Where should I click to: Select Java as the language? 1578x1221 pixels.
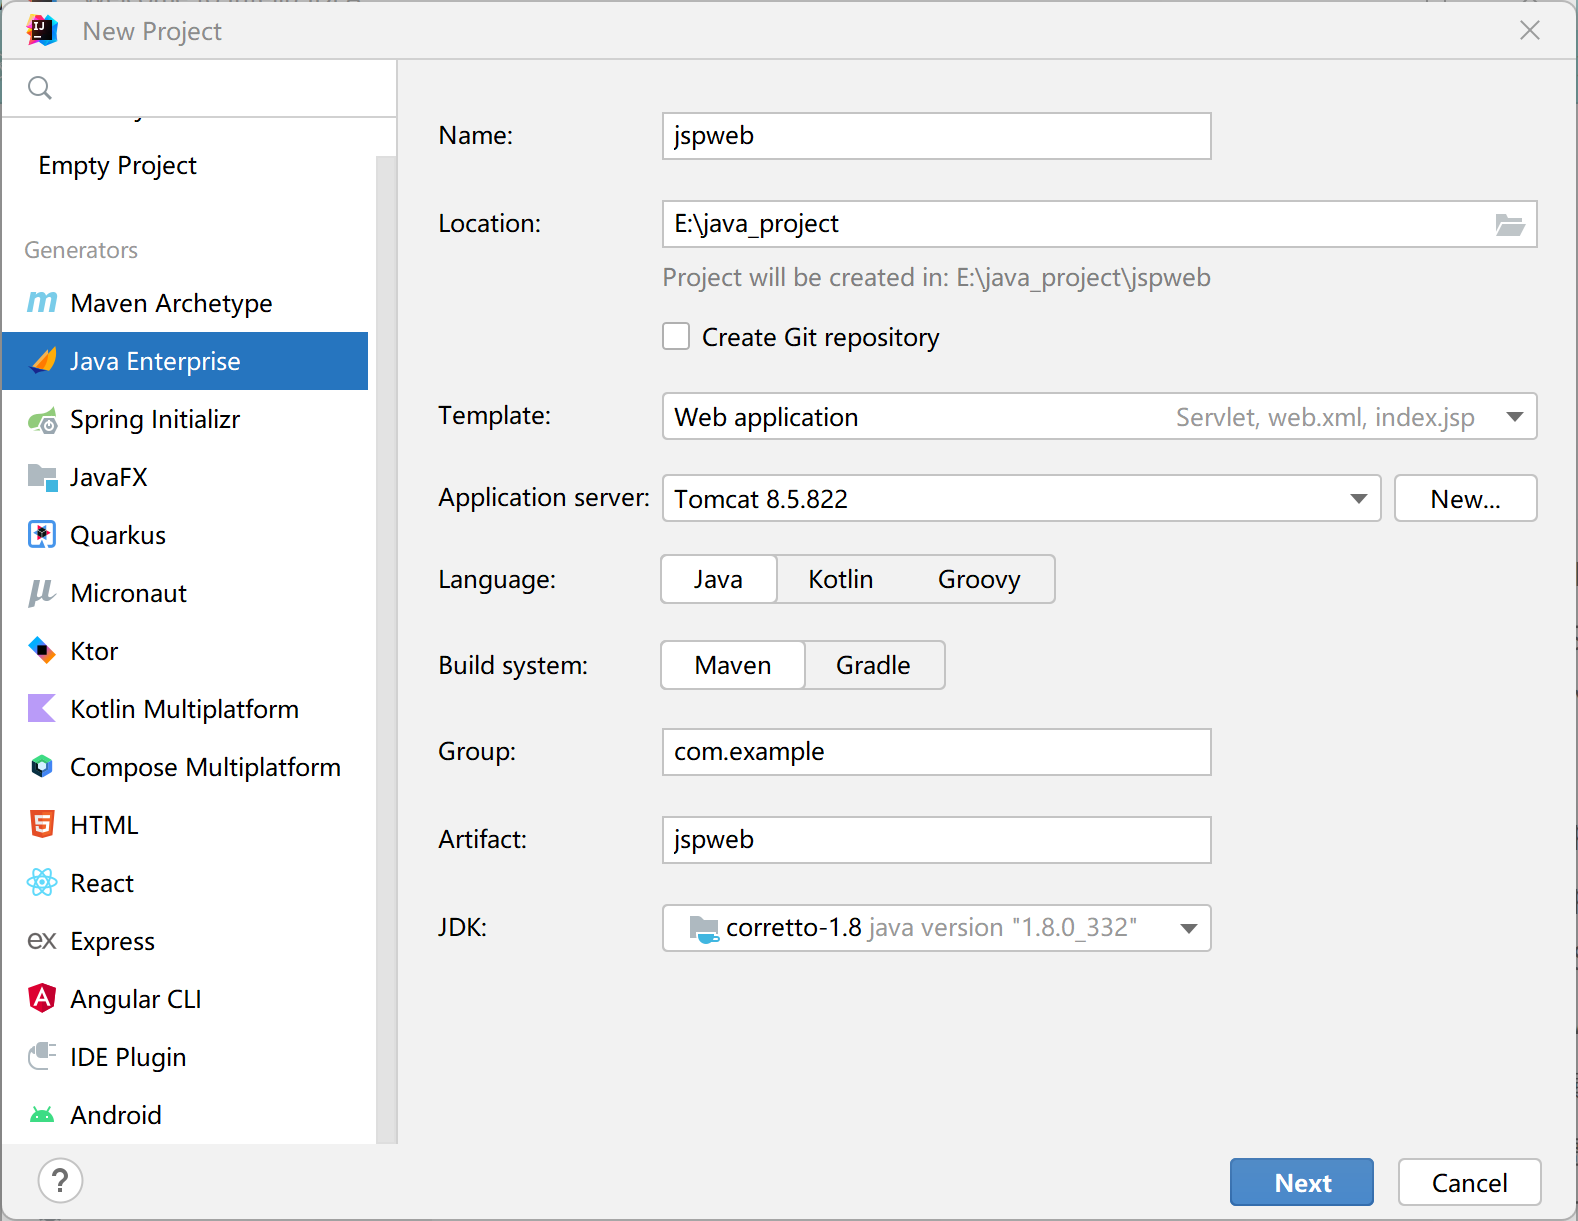click(x=719, y=579)
